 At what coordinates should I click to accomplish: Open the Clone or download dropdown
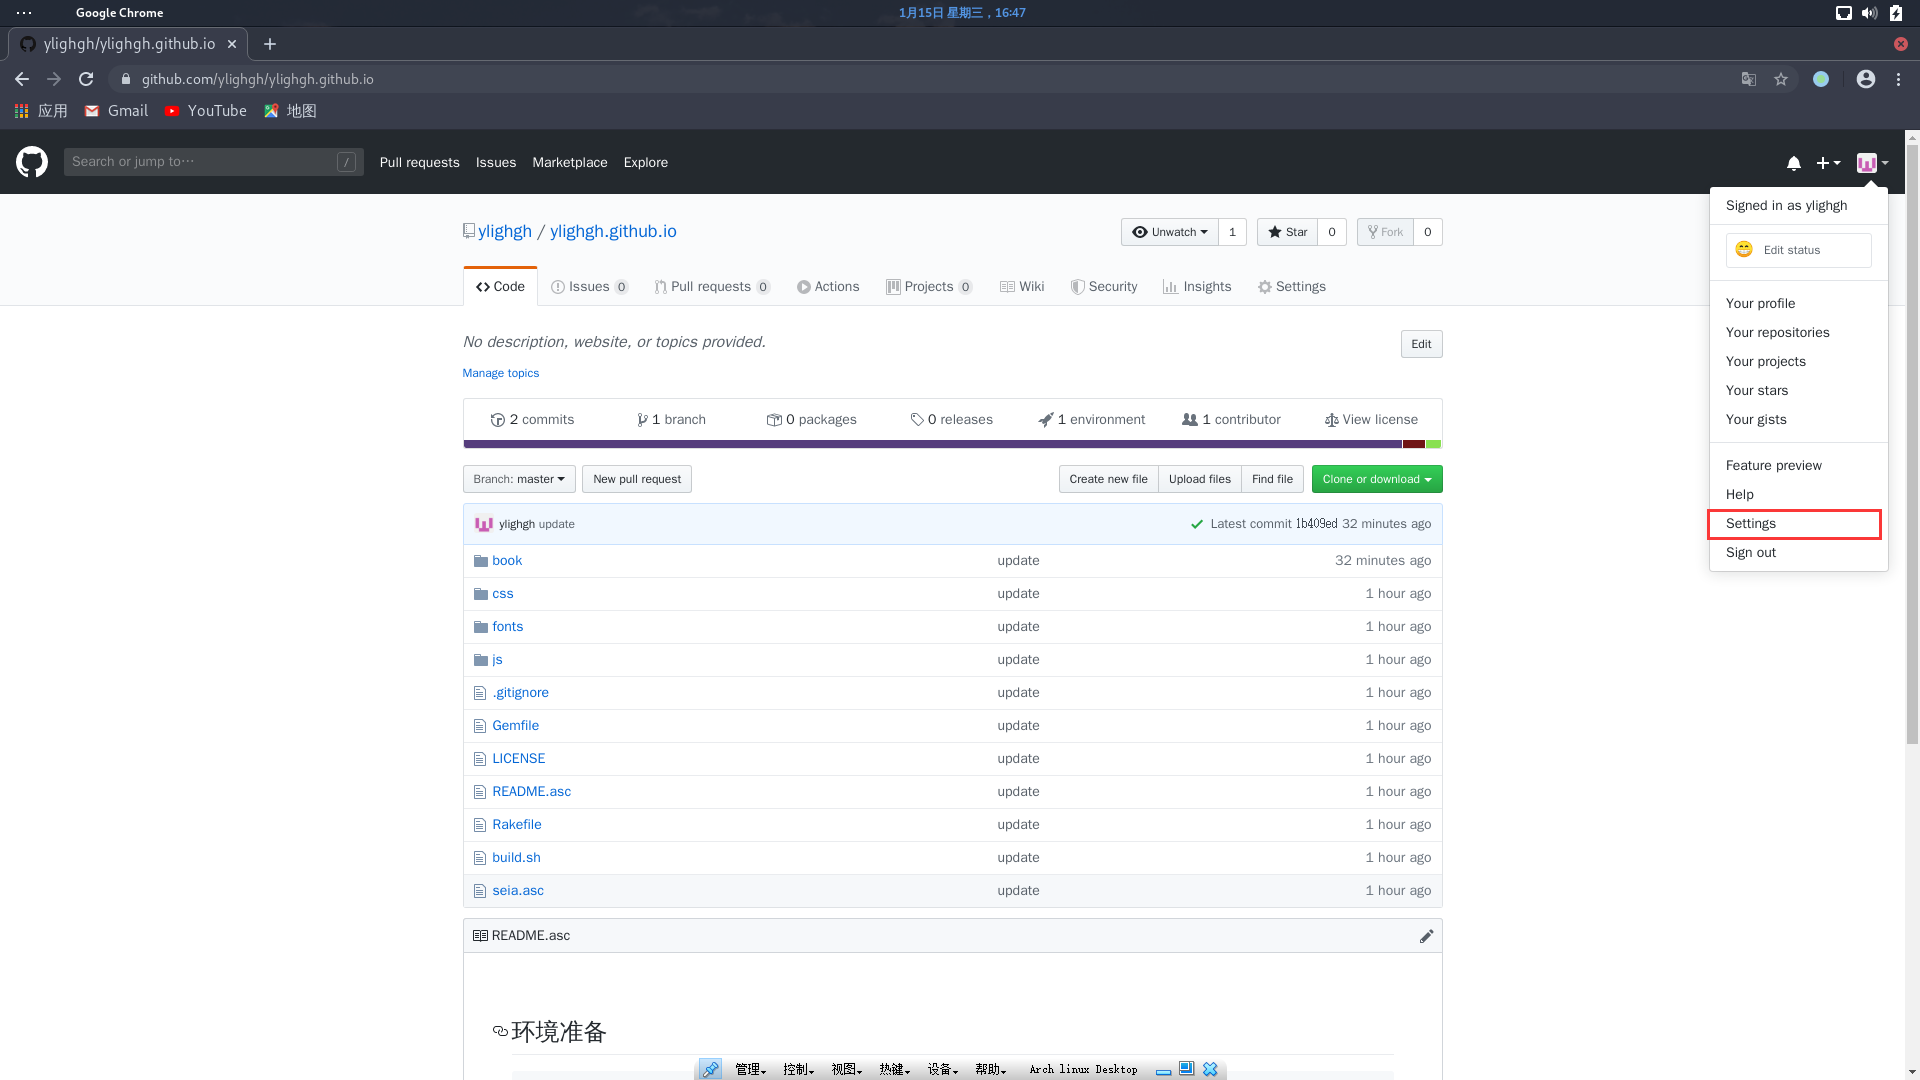tap(1376, 479)
